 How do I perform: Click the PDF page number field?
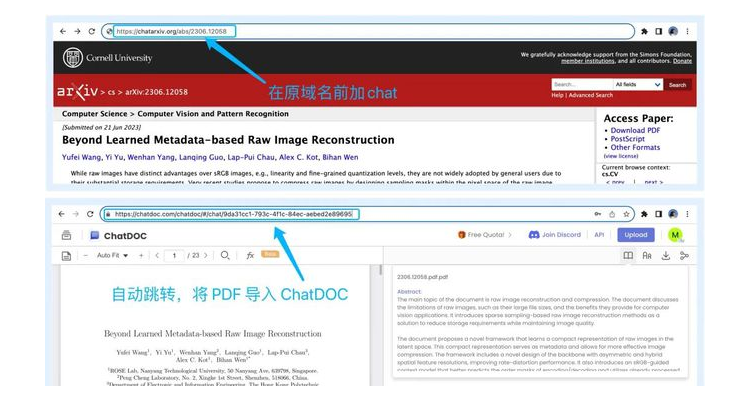(174, 256)
